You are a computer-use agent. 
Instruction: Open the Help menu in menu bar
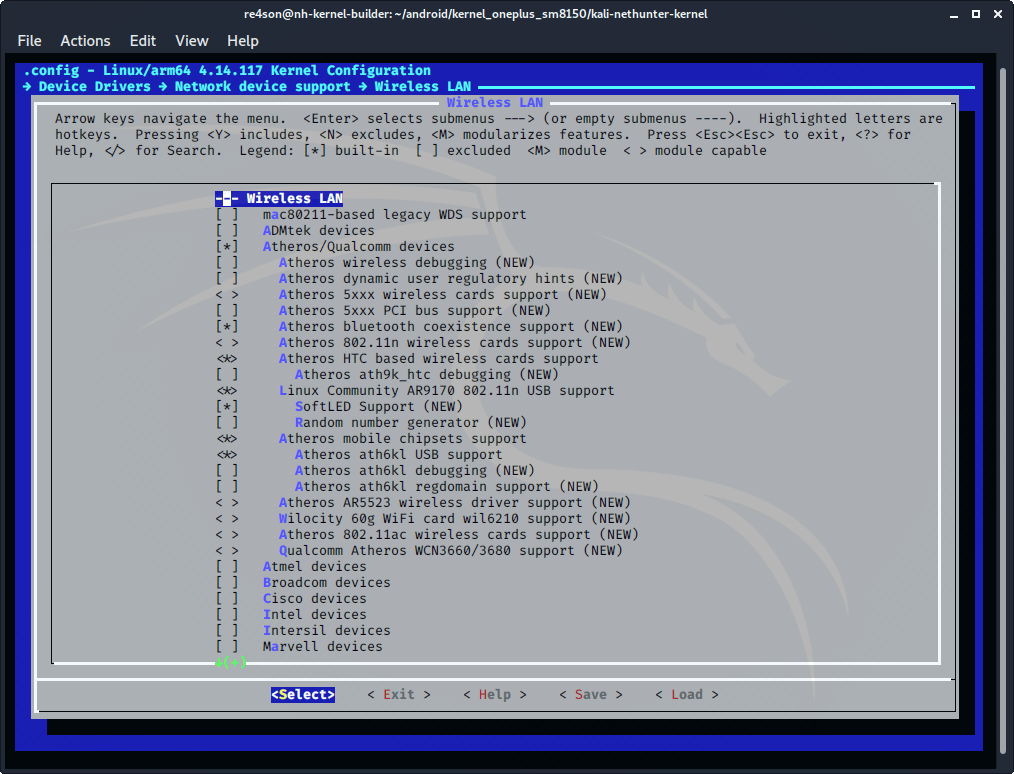point(243,41)
